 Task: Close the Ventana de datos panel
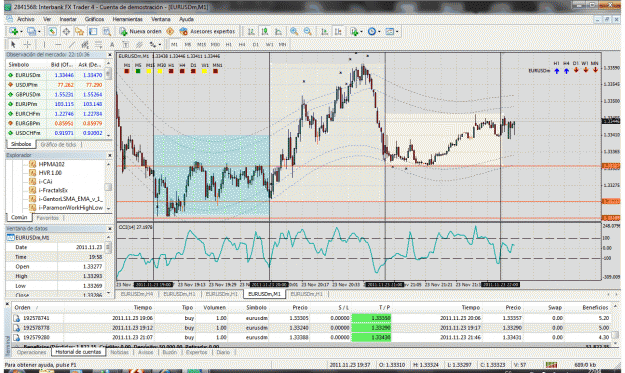pos(110,229)
